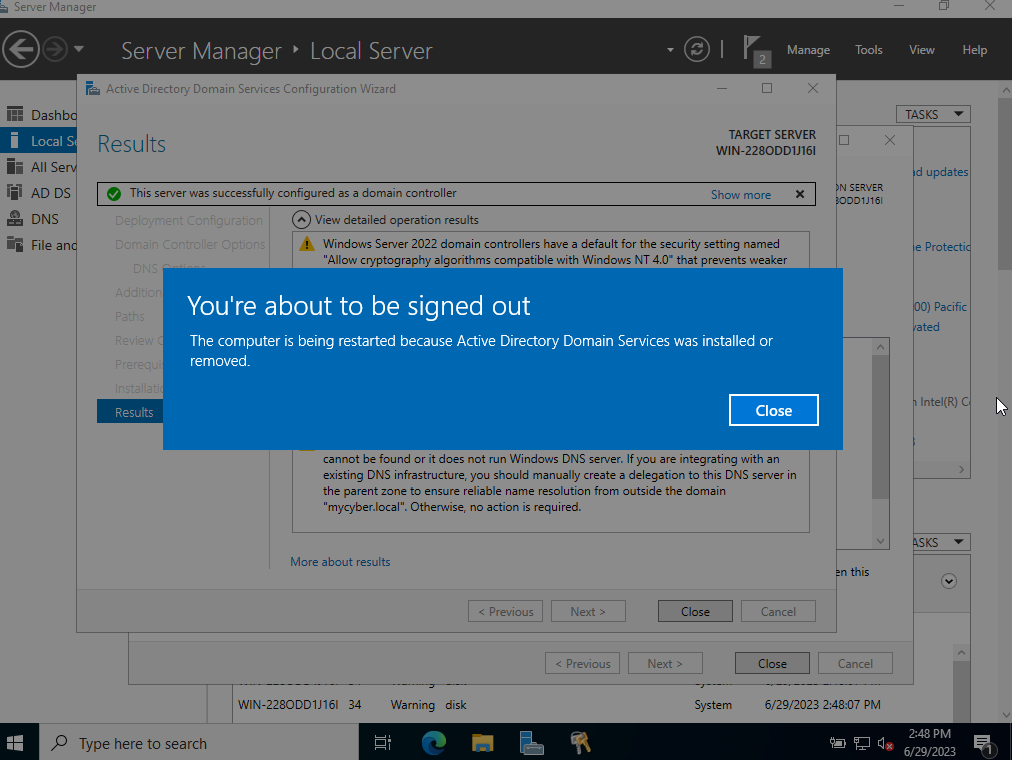Click Close in the background wizard window

click(x=772, y=663)
